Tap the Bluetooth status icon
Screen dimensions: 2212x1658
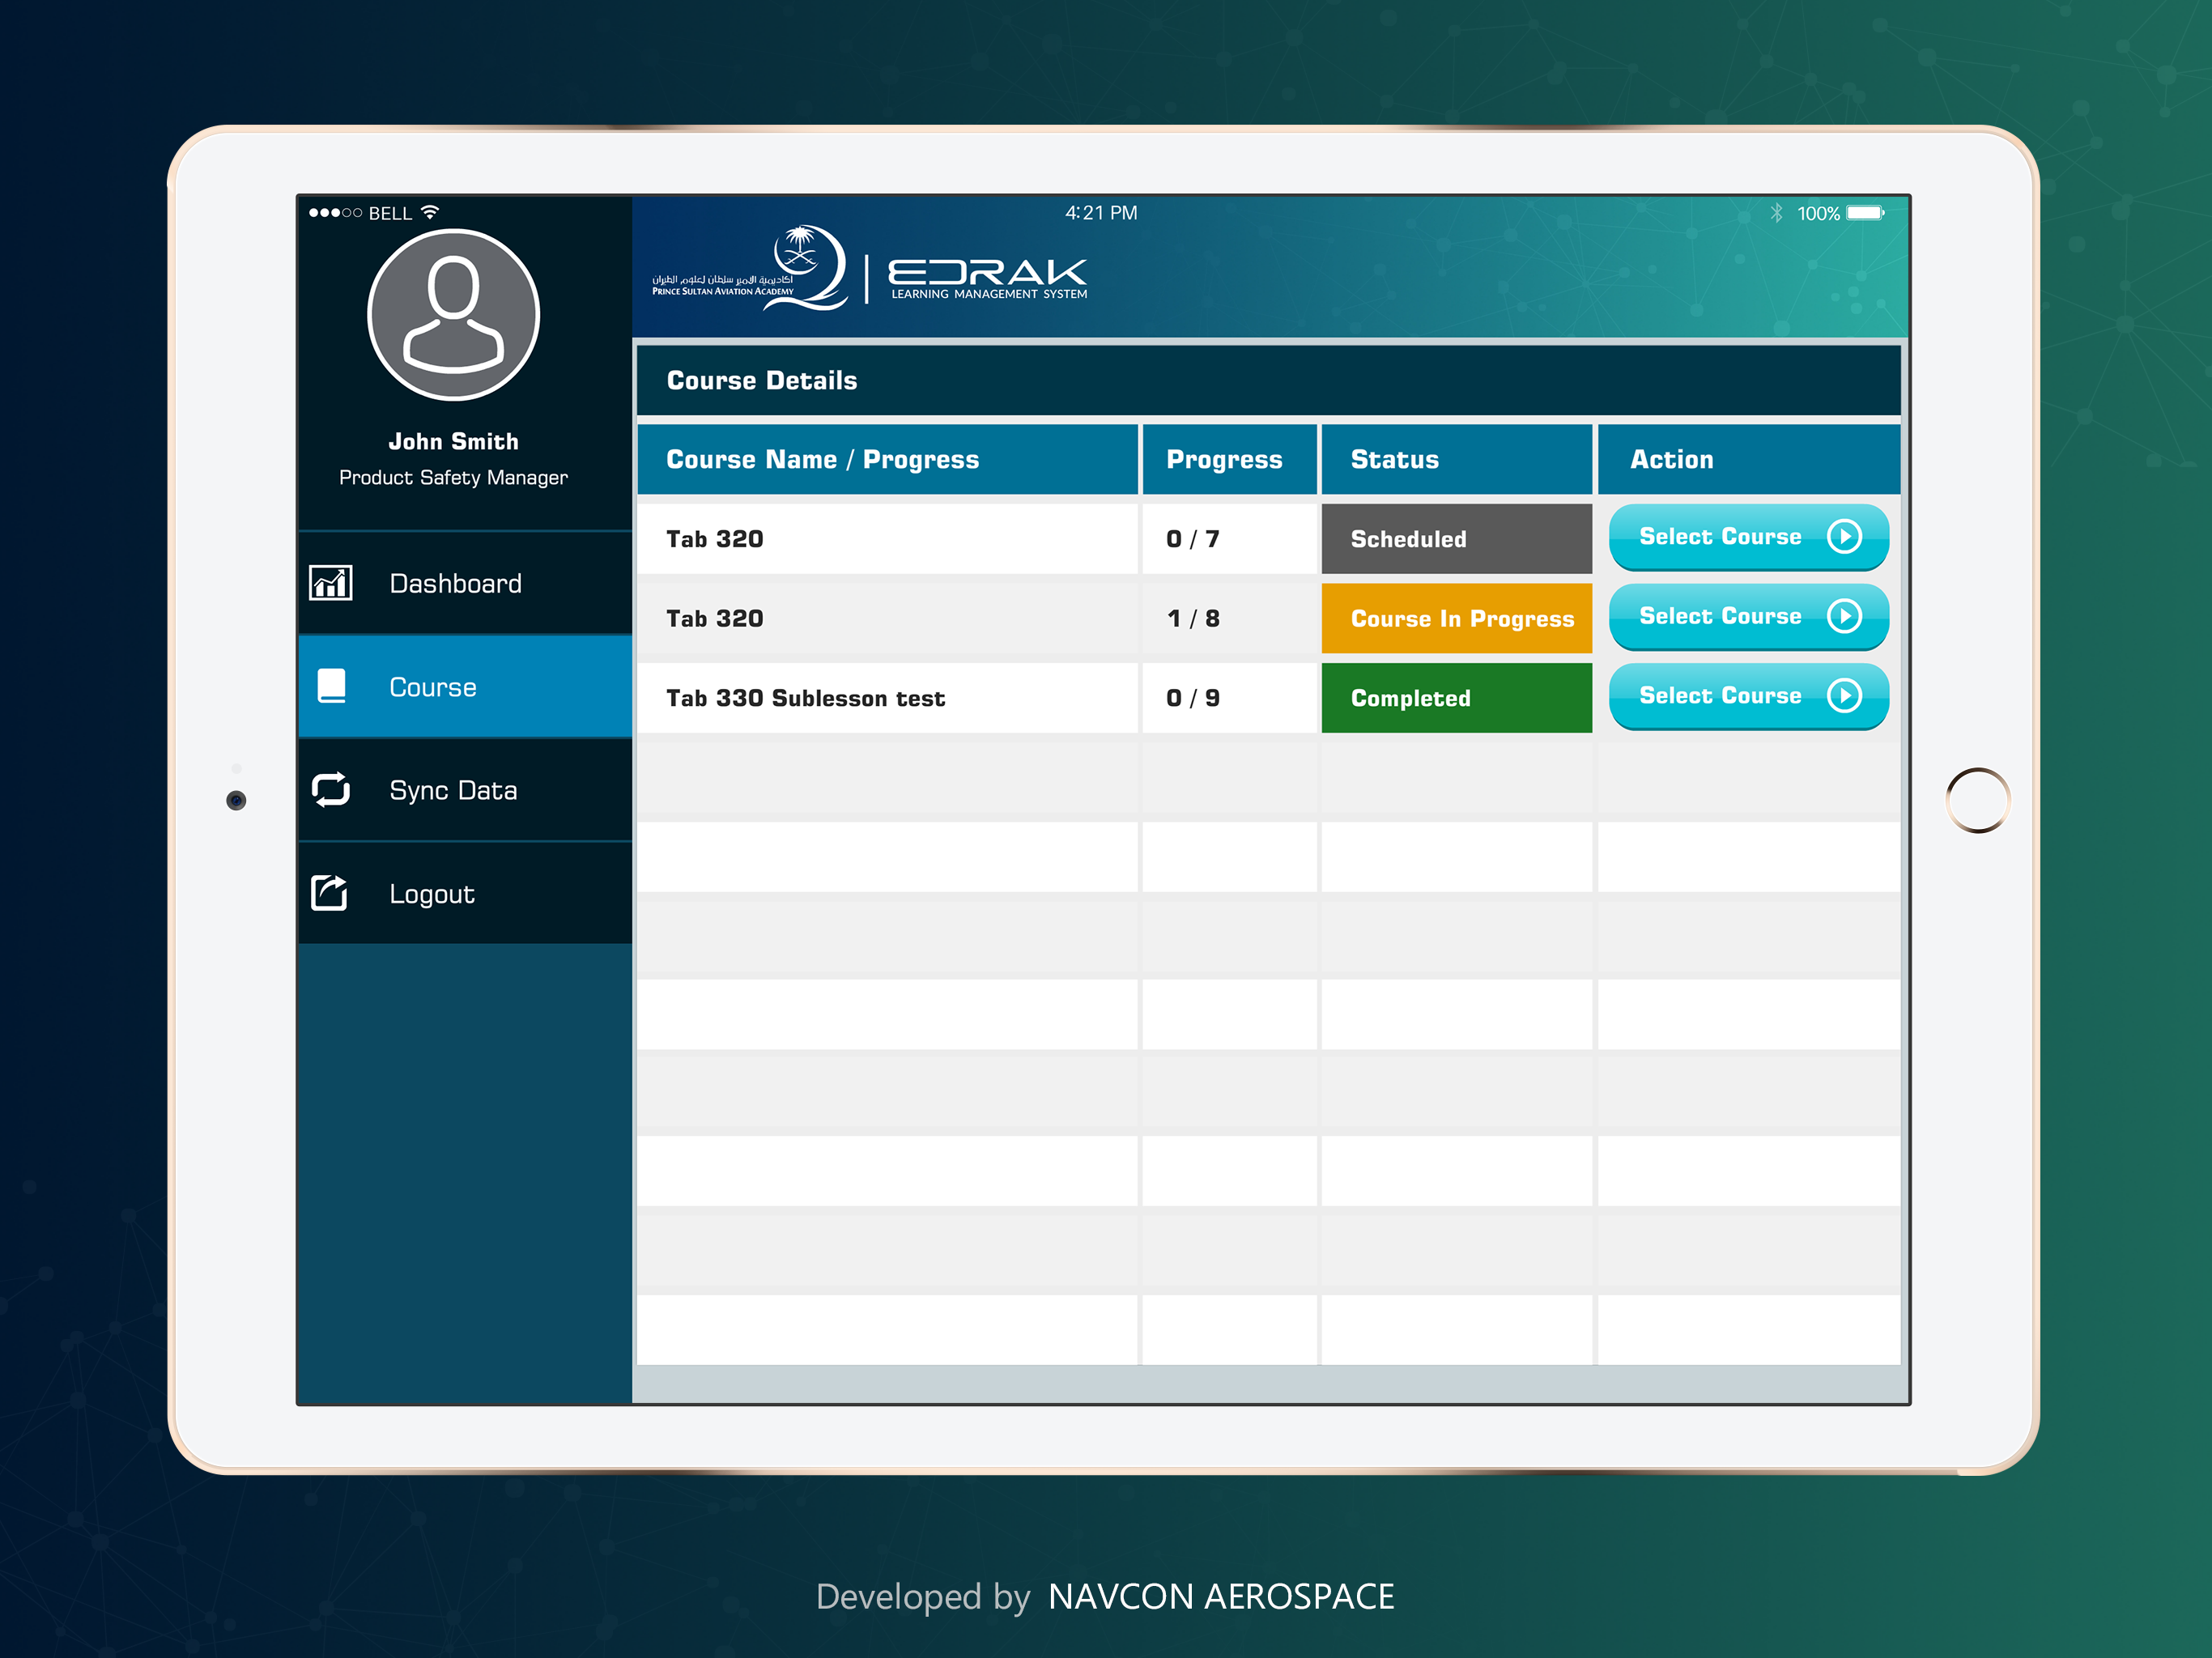[x=1776, y=213]
